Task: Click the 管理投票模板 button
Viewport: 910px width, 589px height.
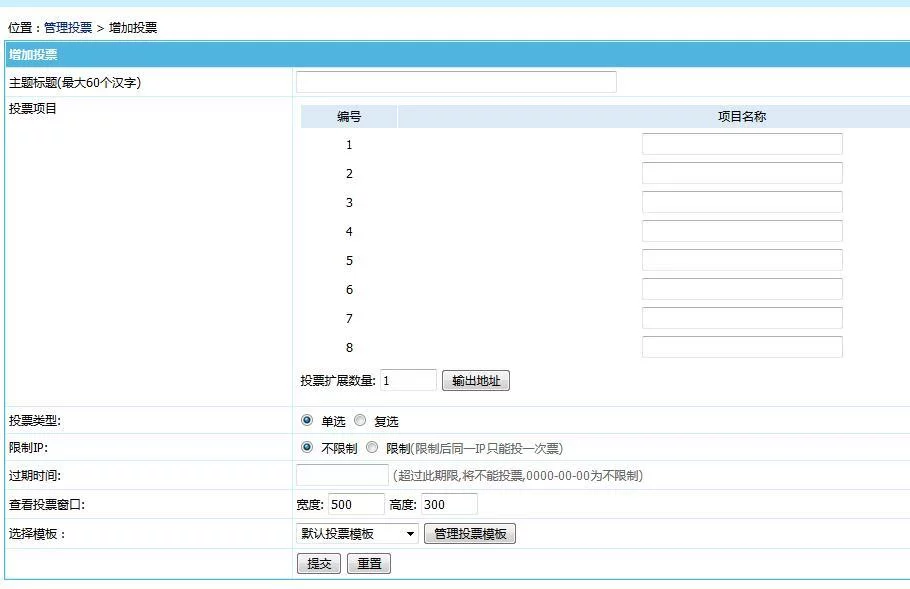Action: pos(470,533)
